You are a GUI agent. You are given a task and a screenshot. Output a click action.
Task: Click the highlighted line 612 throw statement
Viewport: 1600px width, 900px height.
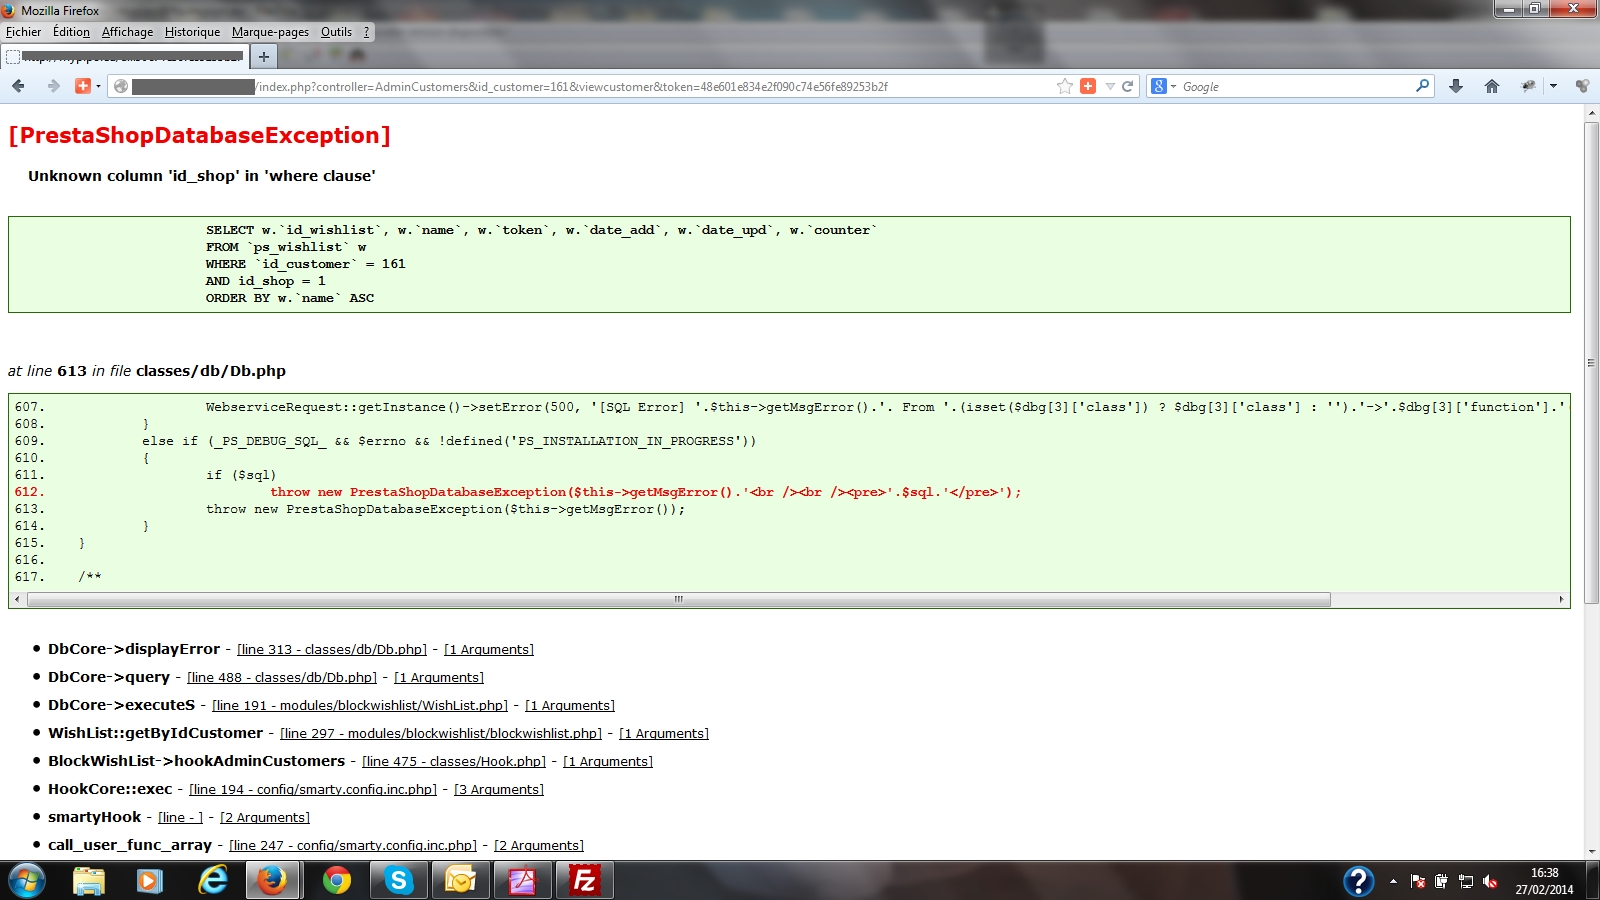pos(646,492)
